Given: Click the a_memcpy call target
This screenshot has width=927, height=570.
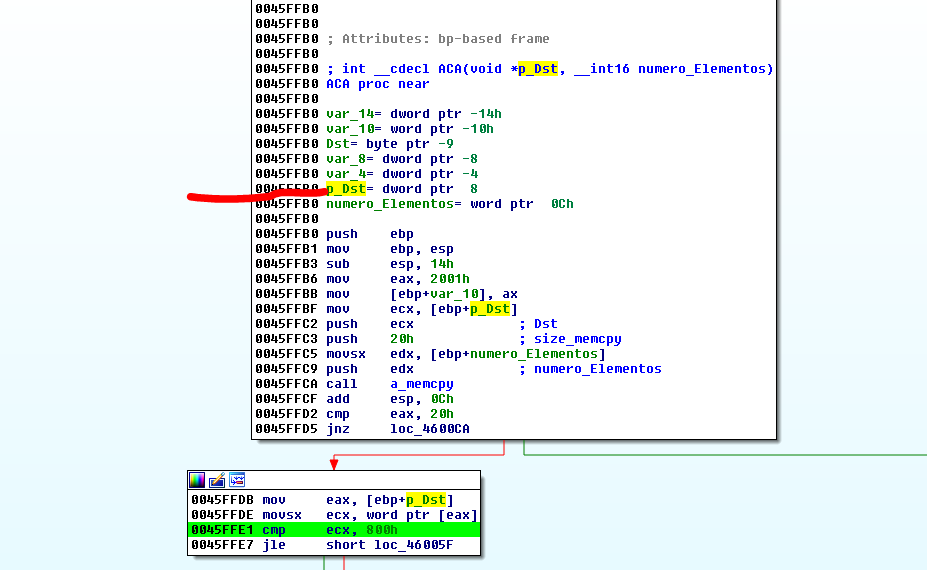Looking at the screenshot, I should coord(421,384).
